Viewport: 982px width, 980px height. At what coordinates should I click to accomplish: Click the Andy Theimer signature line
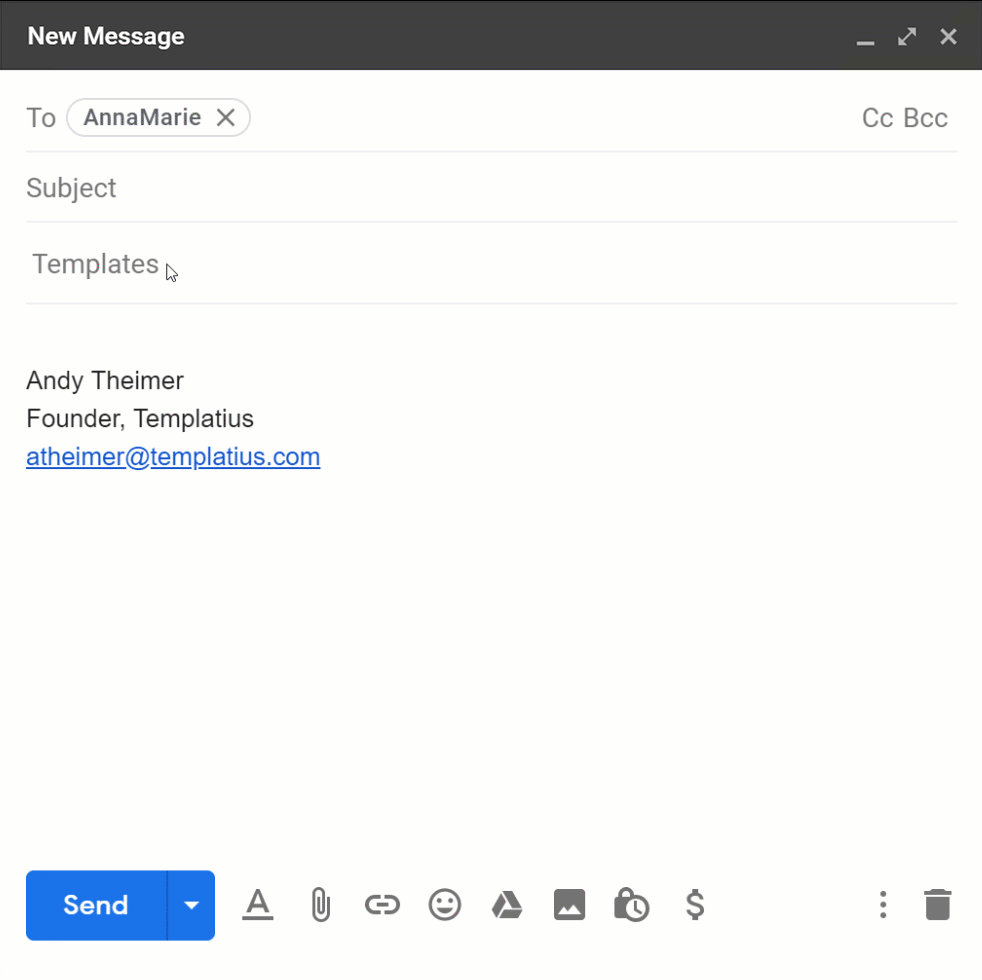105,381
